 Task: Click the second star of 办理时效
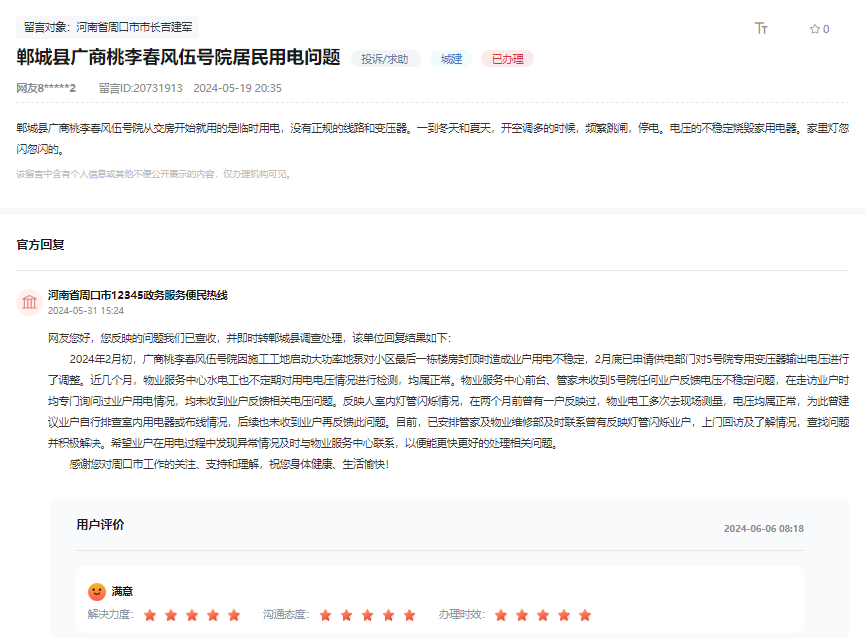pyautogui.click(x=522, y=615)
